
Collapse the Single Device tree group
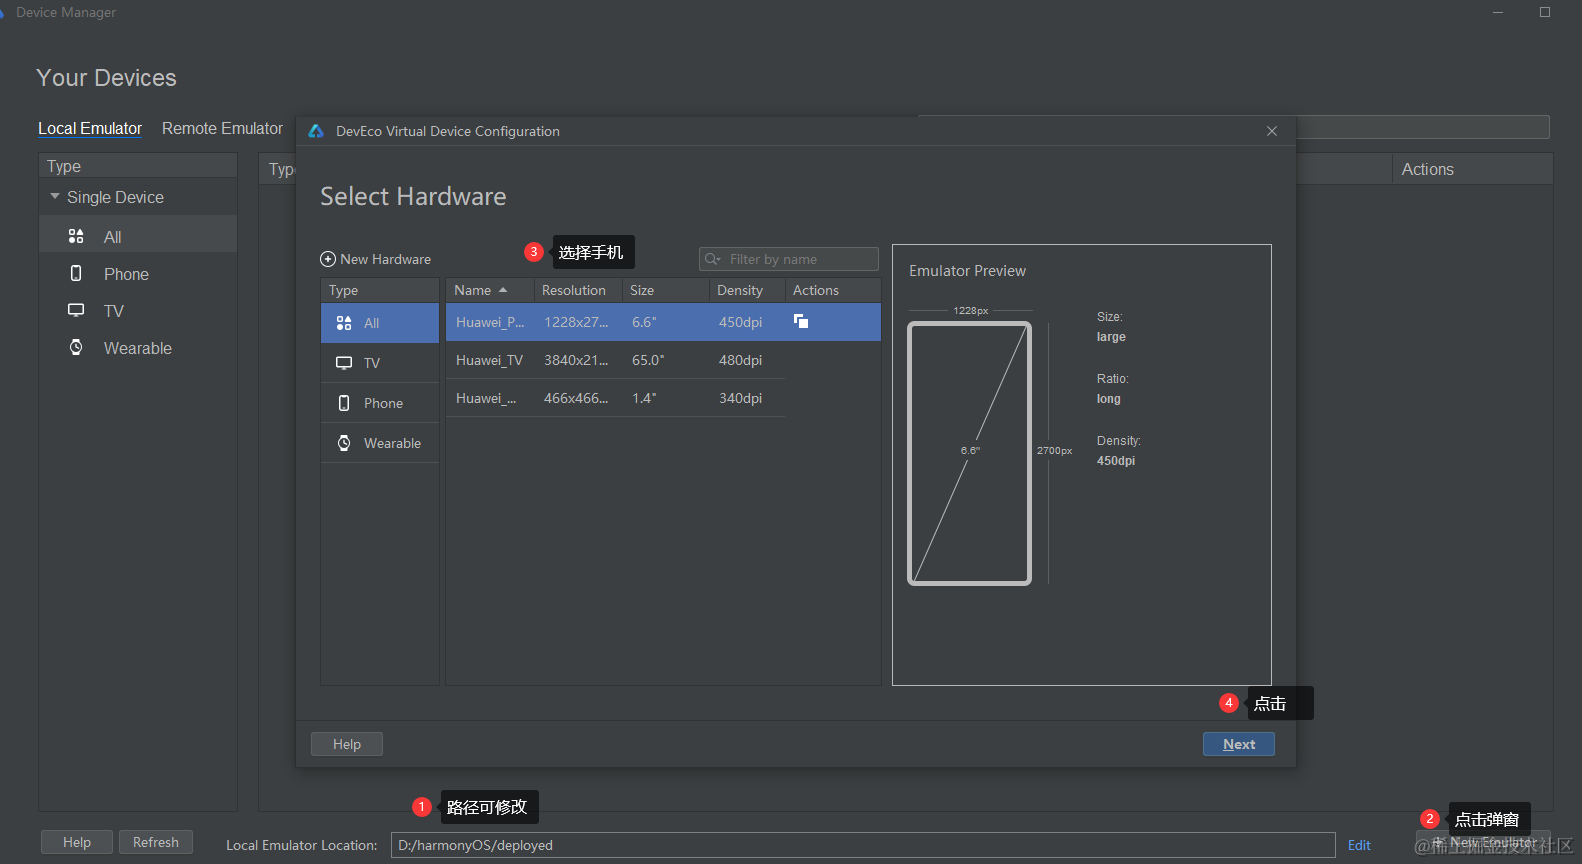[55, 197]
